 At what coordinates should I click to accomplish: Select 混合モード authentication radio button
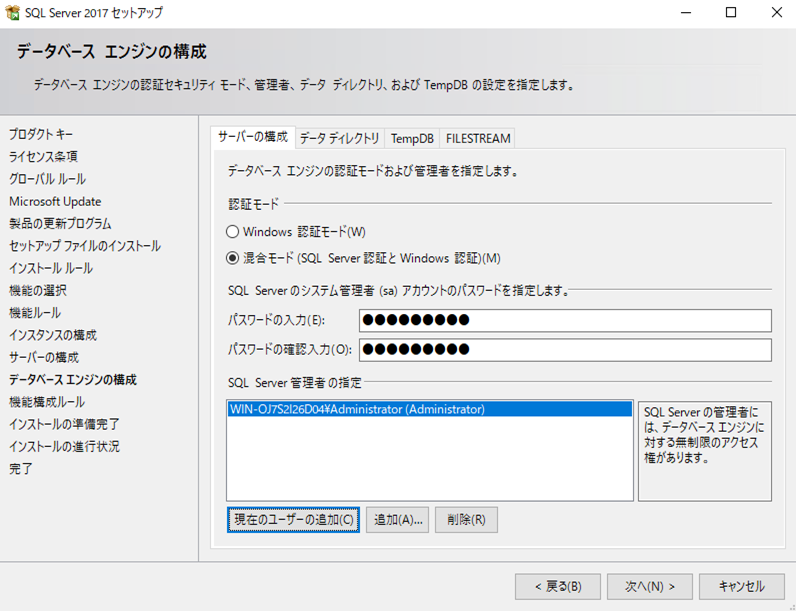[233, 258]
